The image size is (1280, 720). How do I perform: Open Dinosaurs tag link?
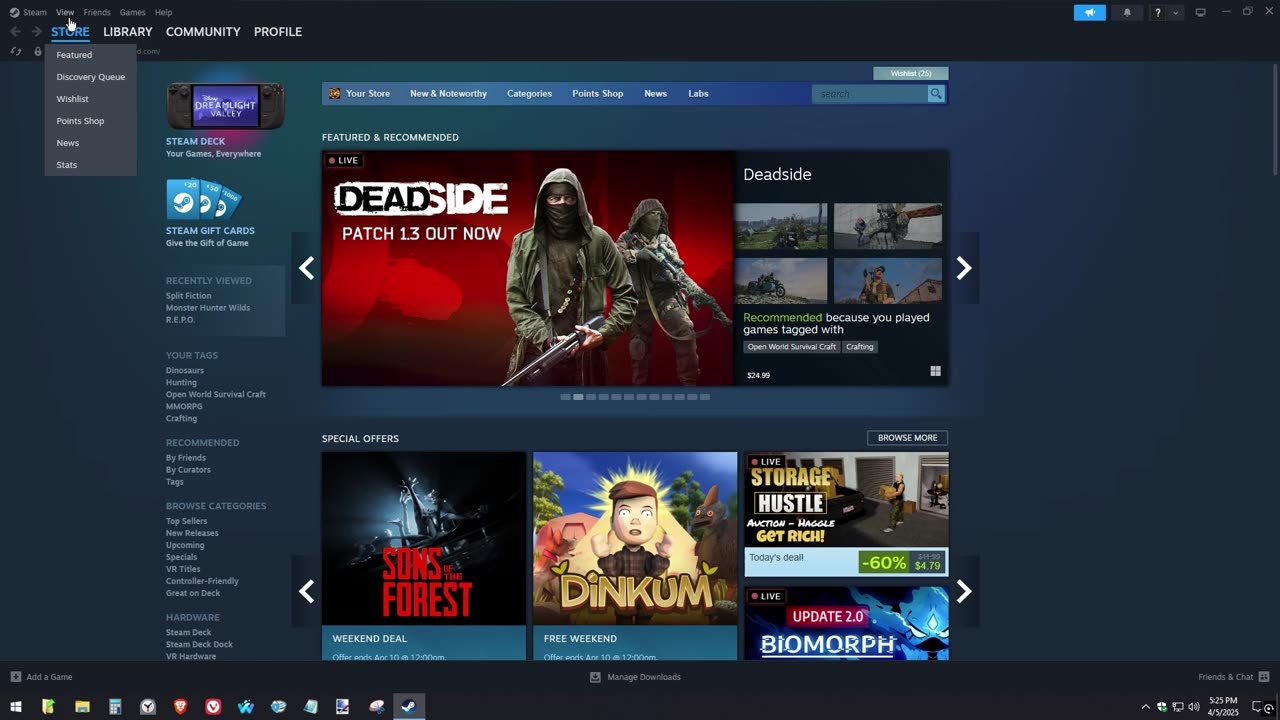[185, 370]
